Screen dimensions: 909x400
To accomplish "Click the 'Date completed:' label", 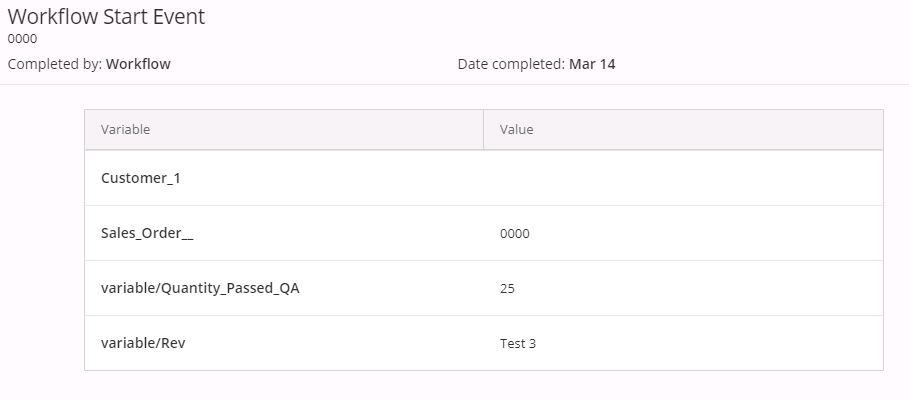I will coord(511,64).
